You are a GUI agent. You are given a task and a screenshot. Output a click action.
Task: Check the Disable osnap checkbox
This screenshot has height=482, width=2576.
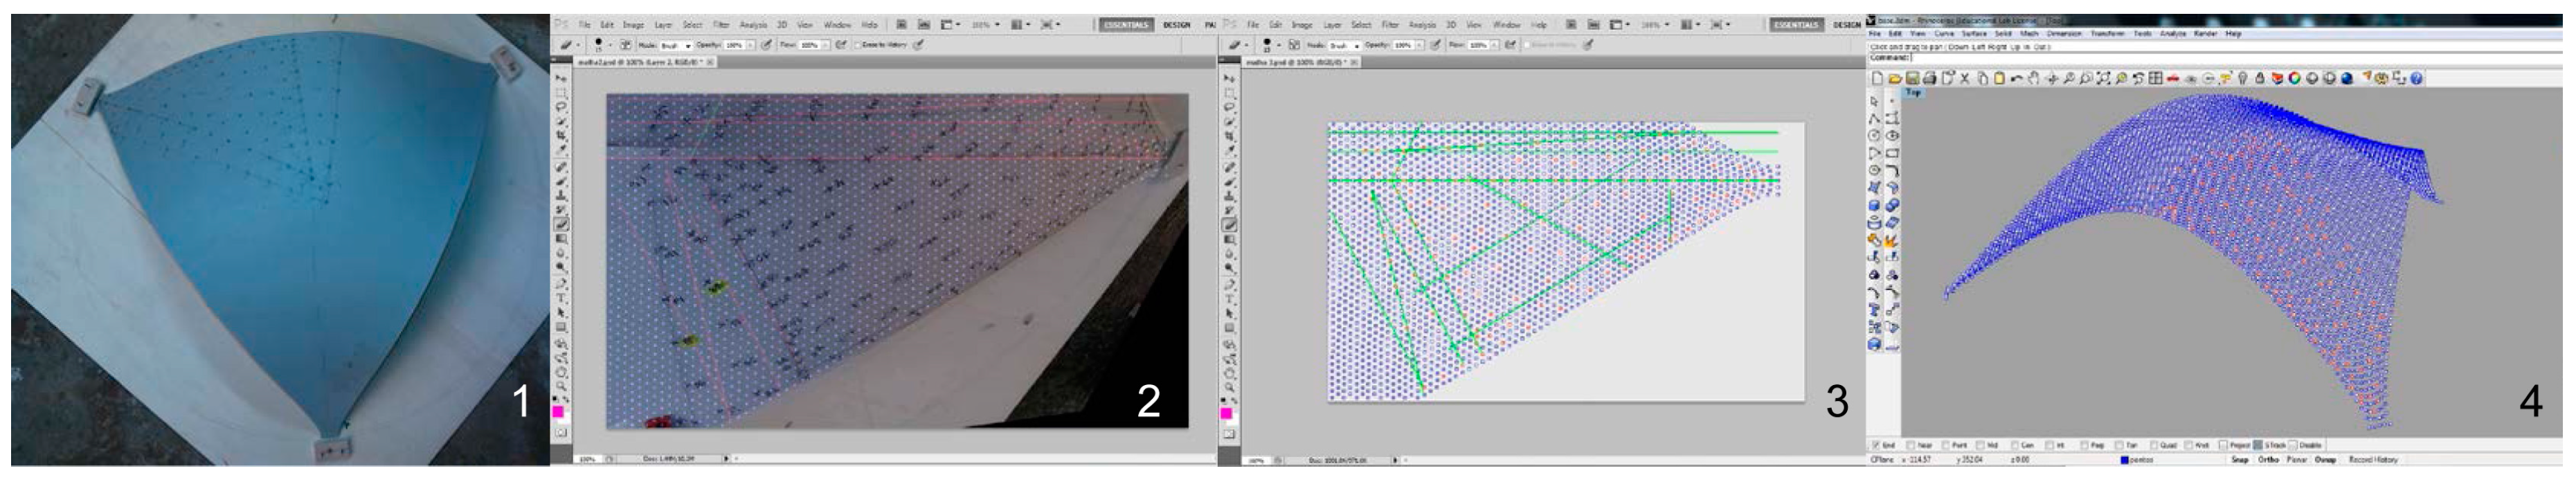[x=2293, y=445]
